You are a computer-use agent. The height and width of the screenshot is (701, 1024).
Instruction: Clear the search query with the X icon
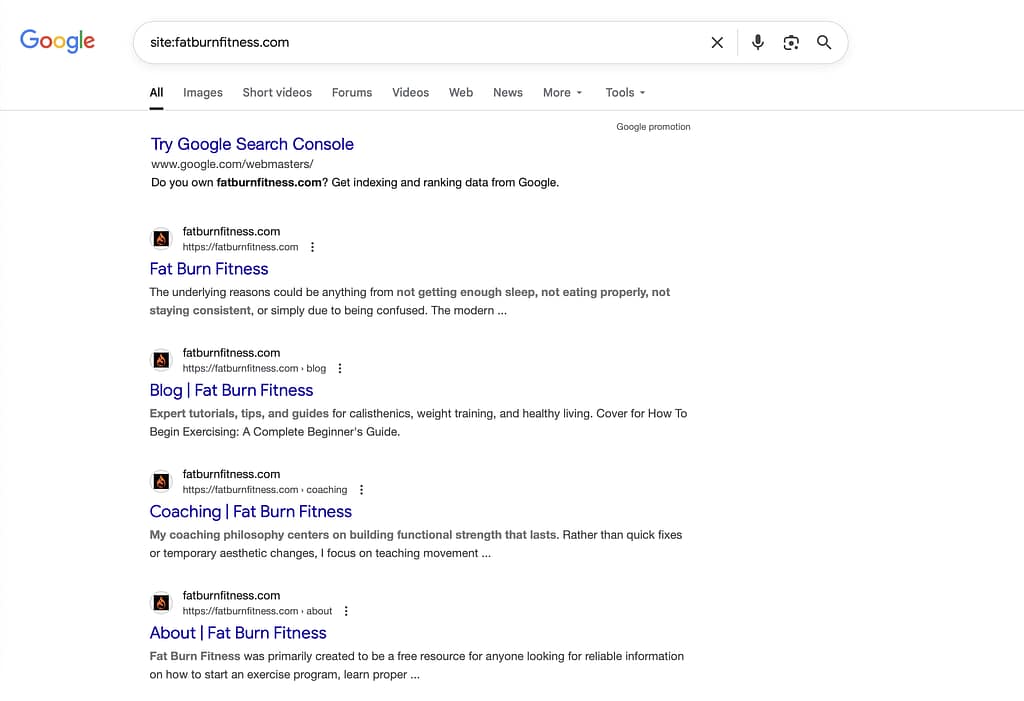tap(717, 42)
